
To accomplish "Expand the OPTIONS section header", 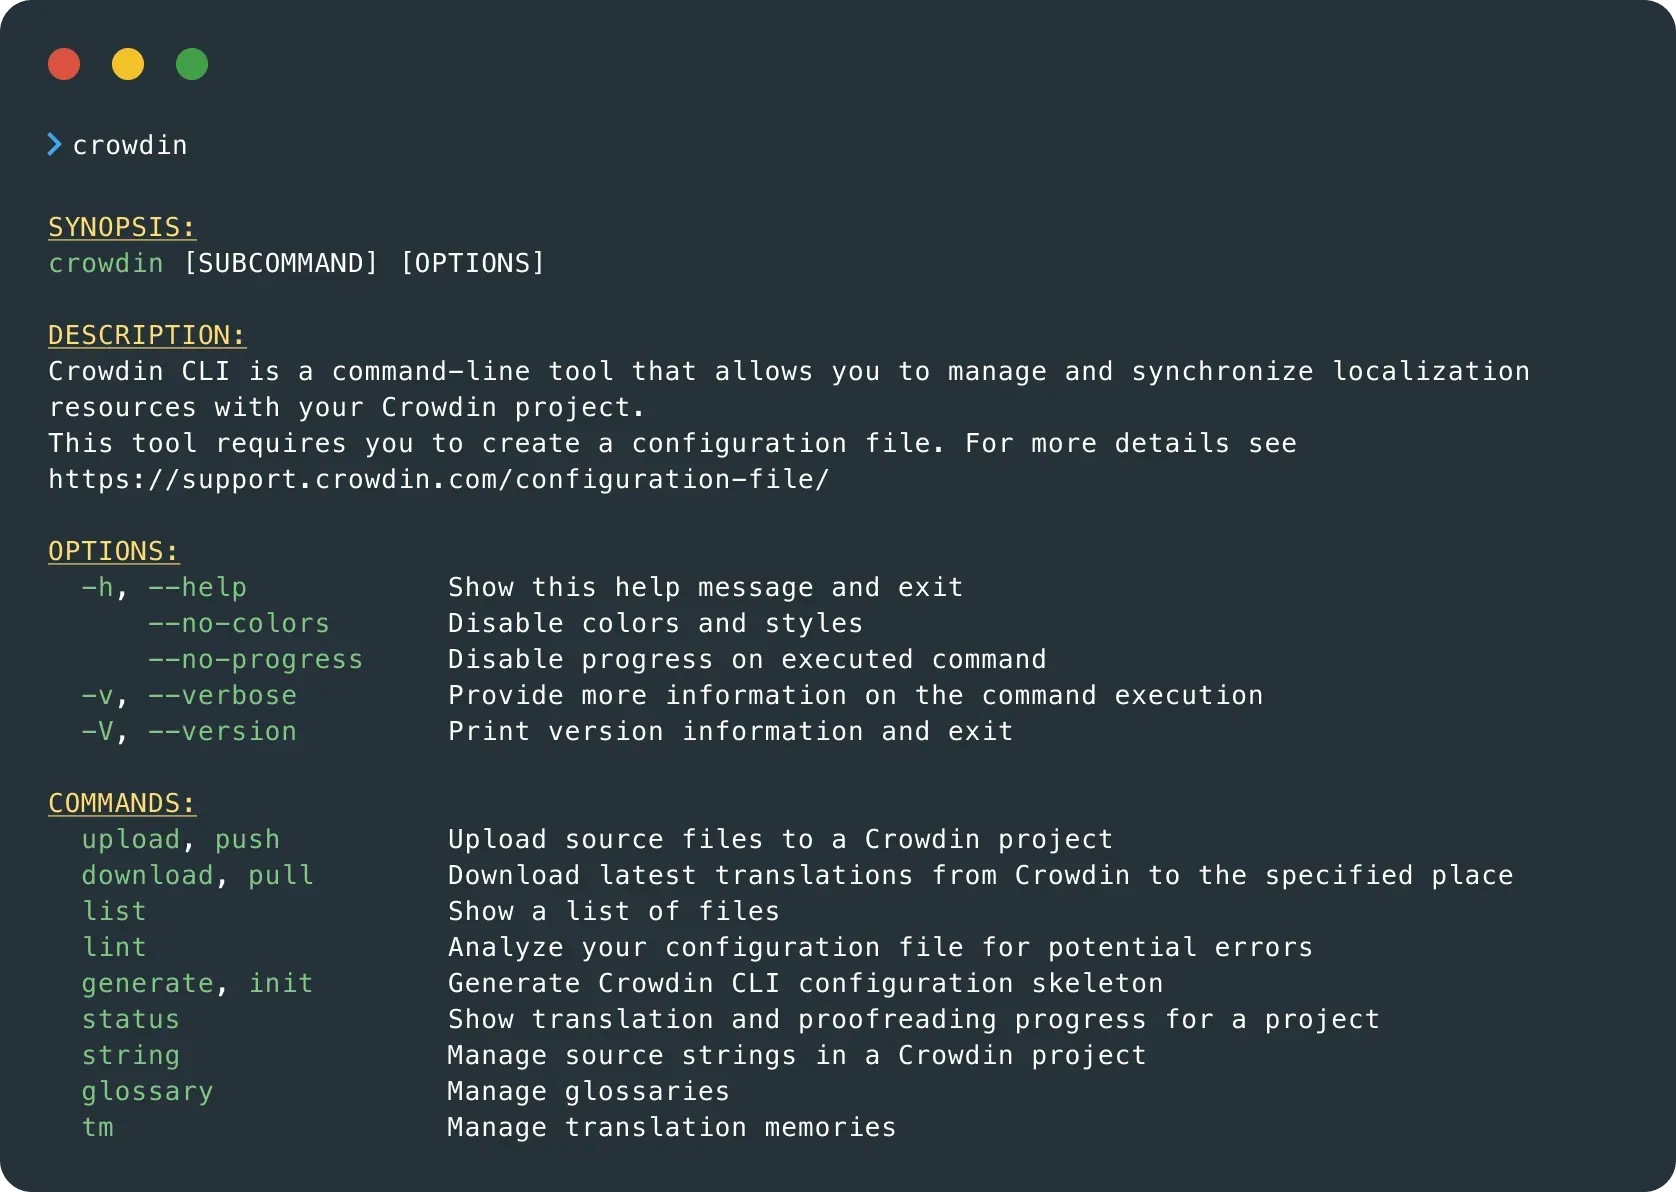I will [113, 550].
